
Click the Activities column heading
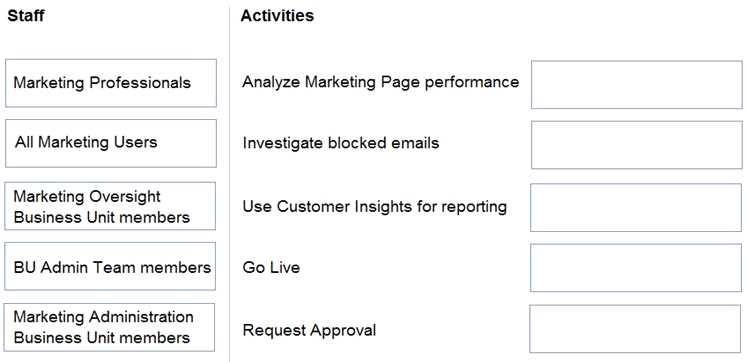277,16
